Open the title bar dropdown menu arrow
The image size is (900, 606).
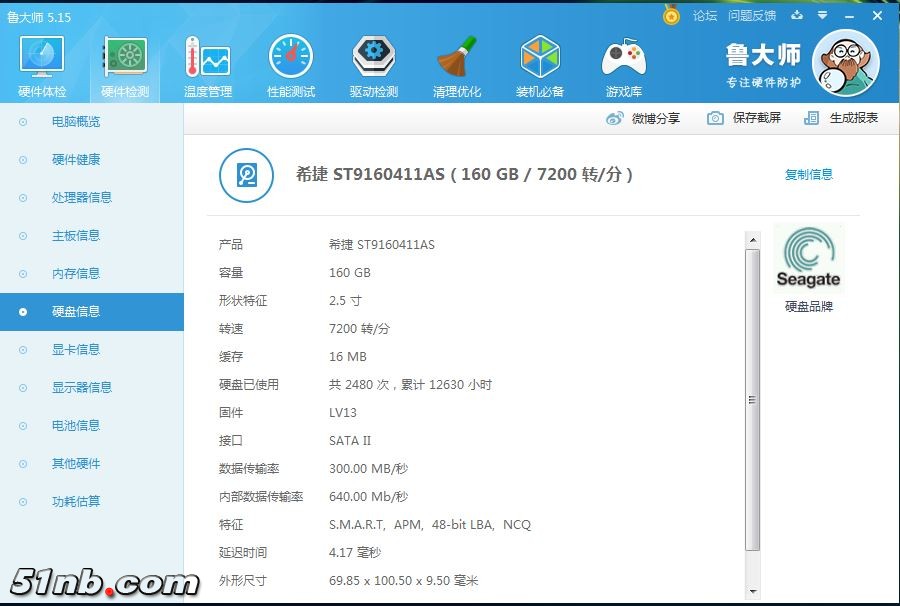821,15
